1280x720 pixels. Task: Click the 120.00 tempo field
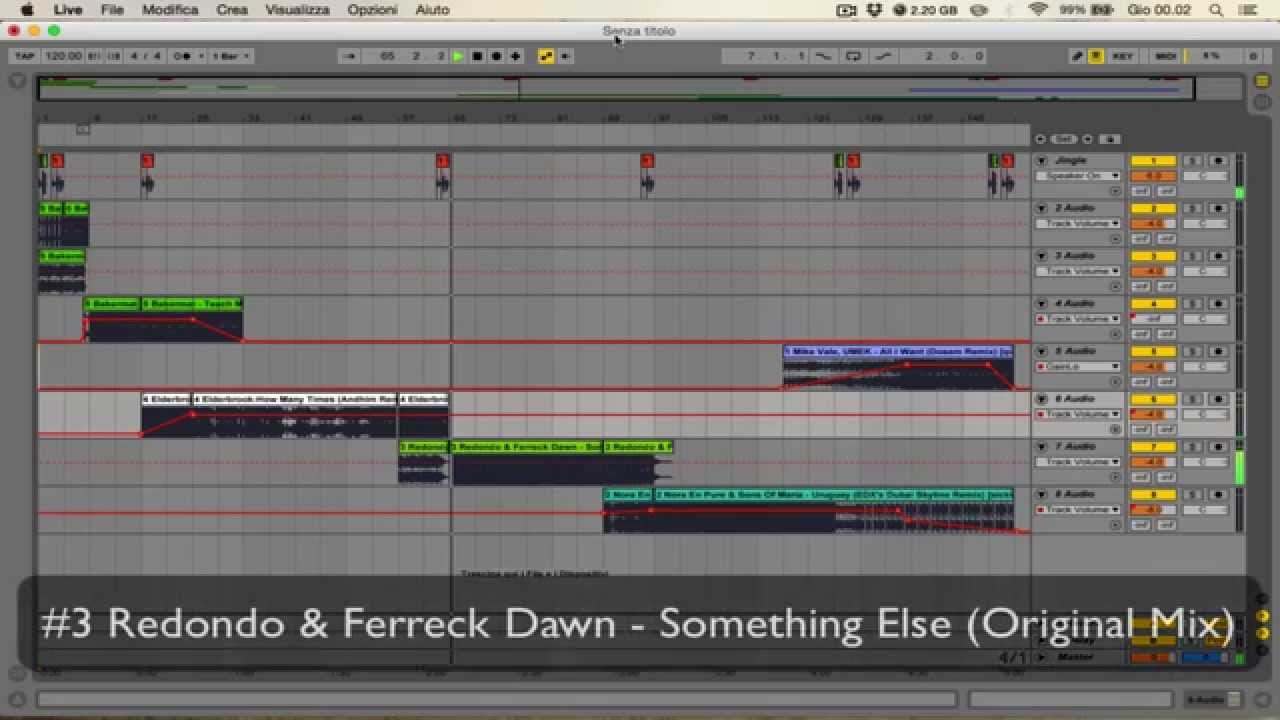[x=63, y=56]
